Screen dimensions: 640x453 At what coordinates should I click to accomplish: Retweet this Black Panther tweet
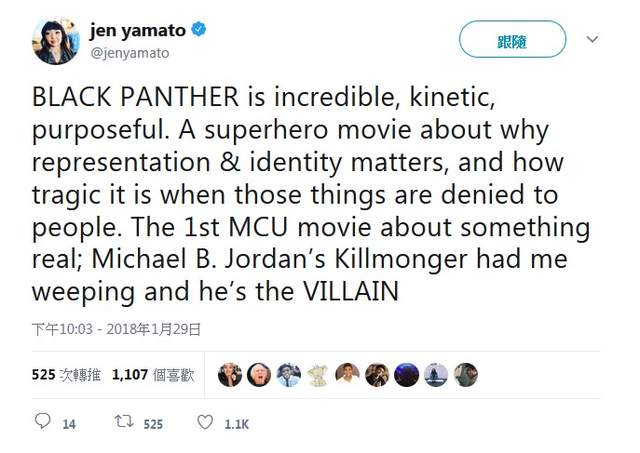pos(124,423)
